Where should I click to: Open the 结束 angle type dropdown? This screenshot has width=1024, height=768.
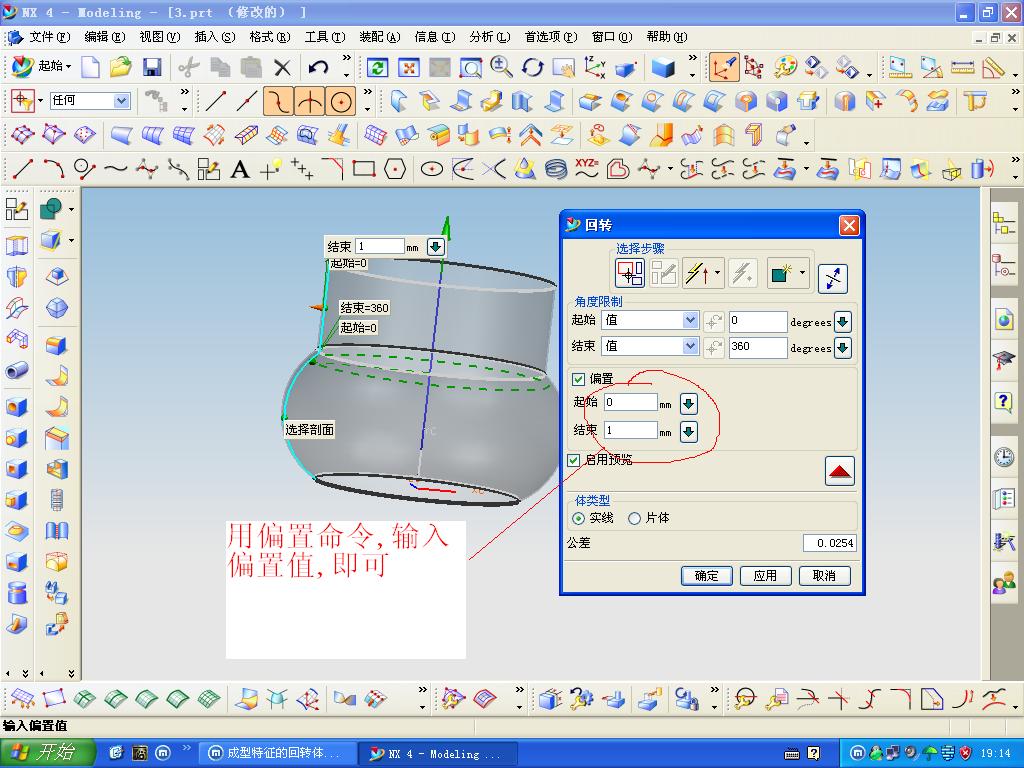coord(690,346)
